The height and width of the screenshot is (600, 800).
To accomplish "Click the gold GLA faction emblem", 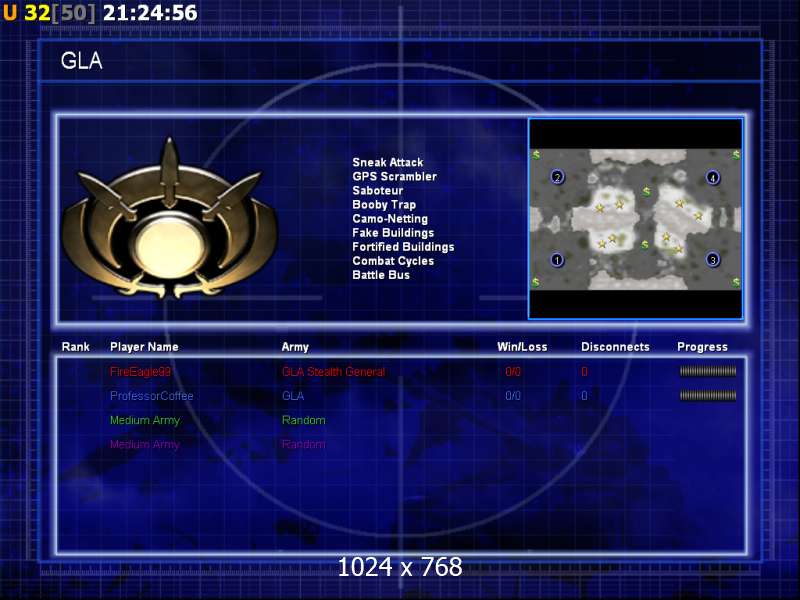I will point(171,219).
